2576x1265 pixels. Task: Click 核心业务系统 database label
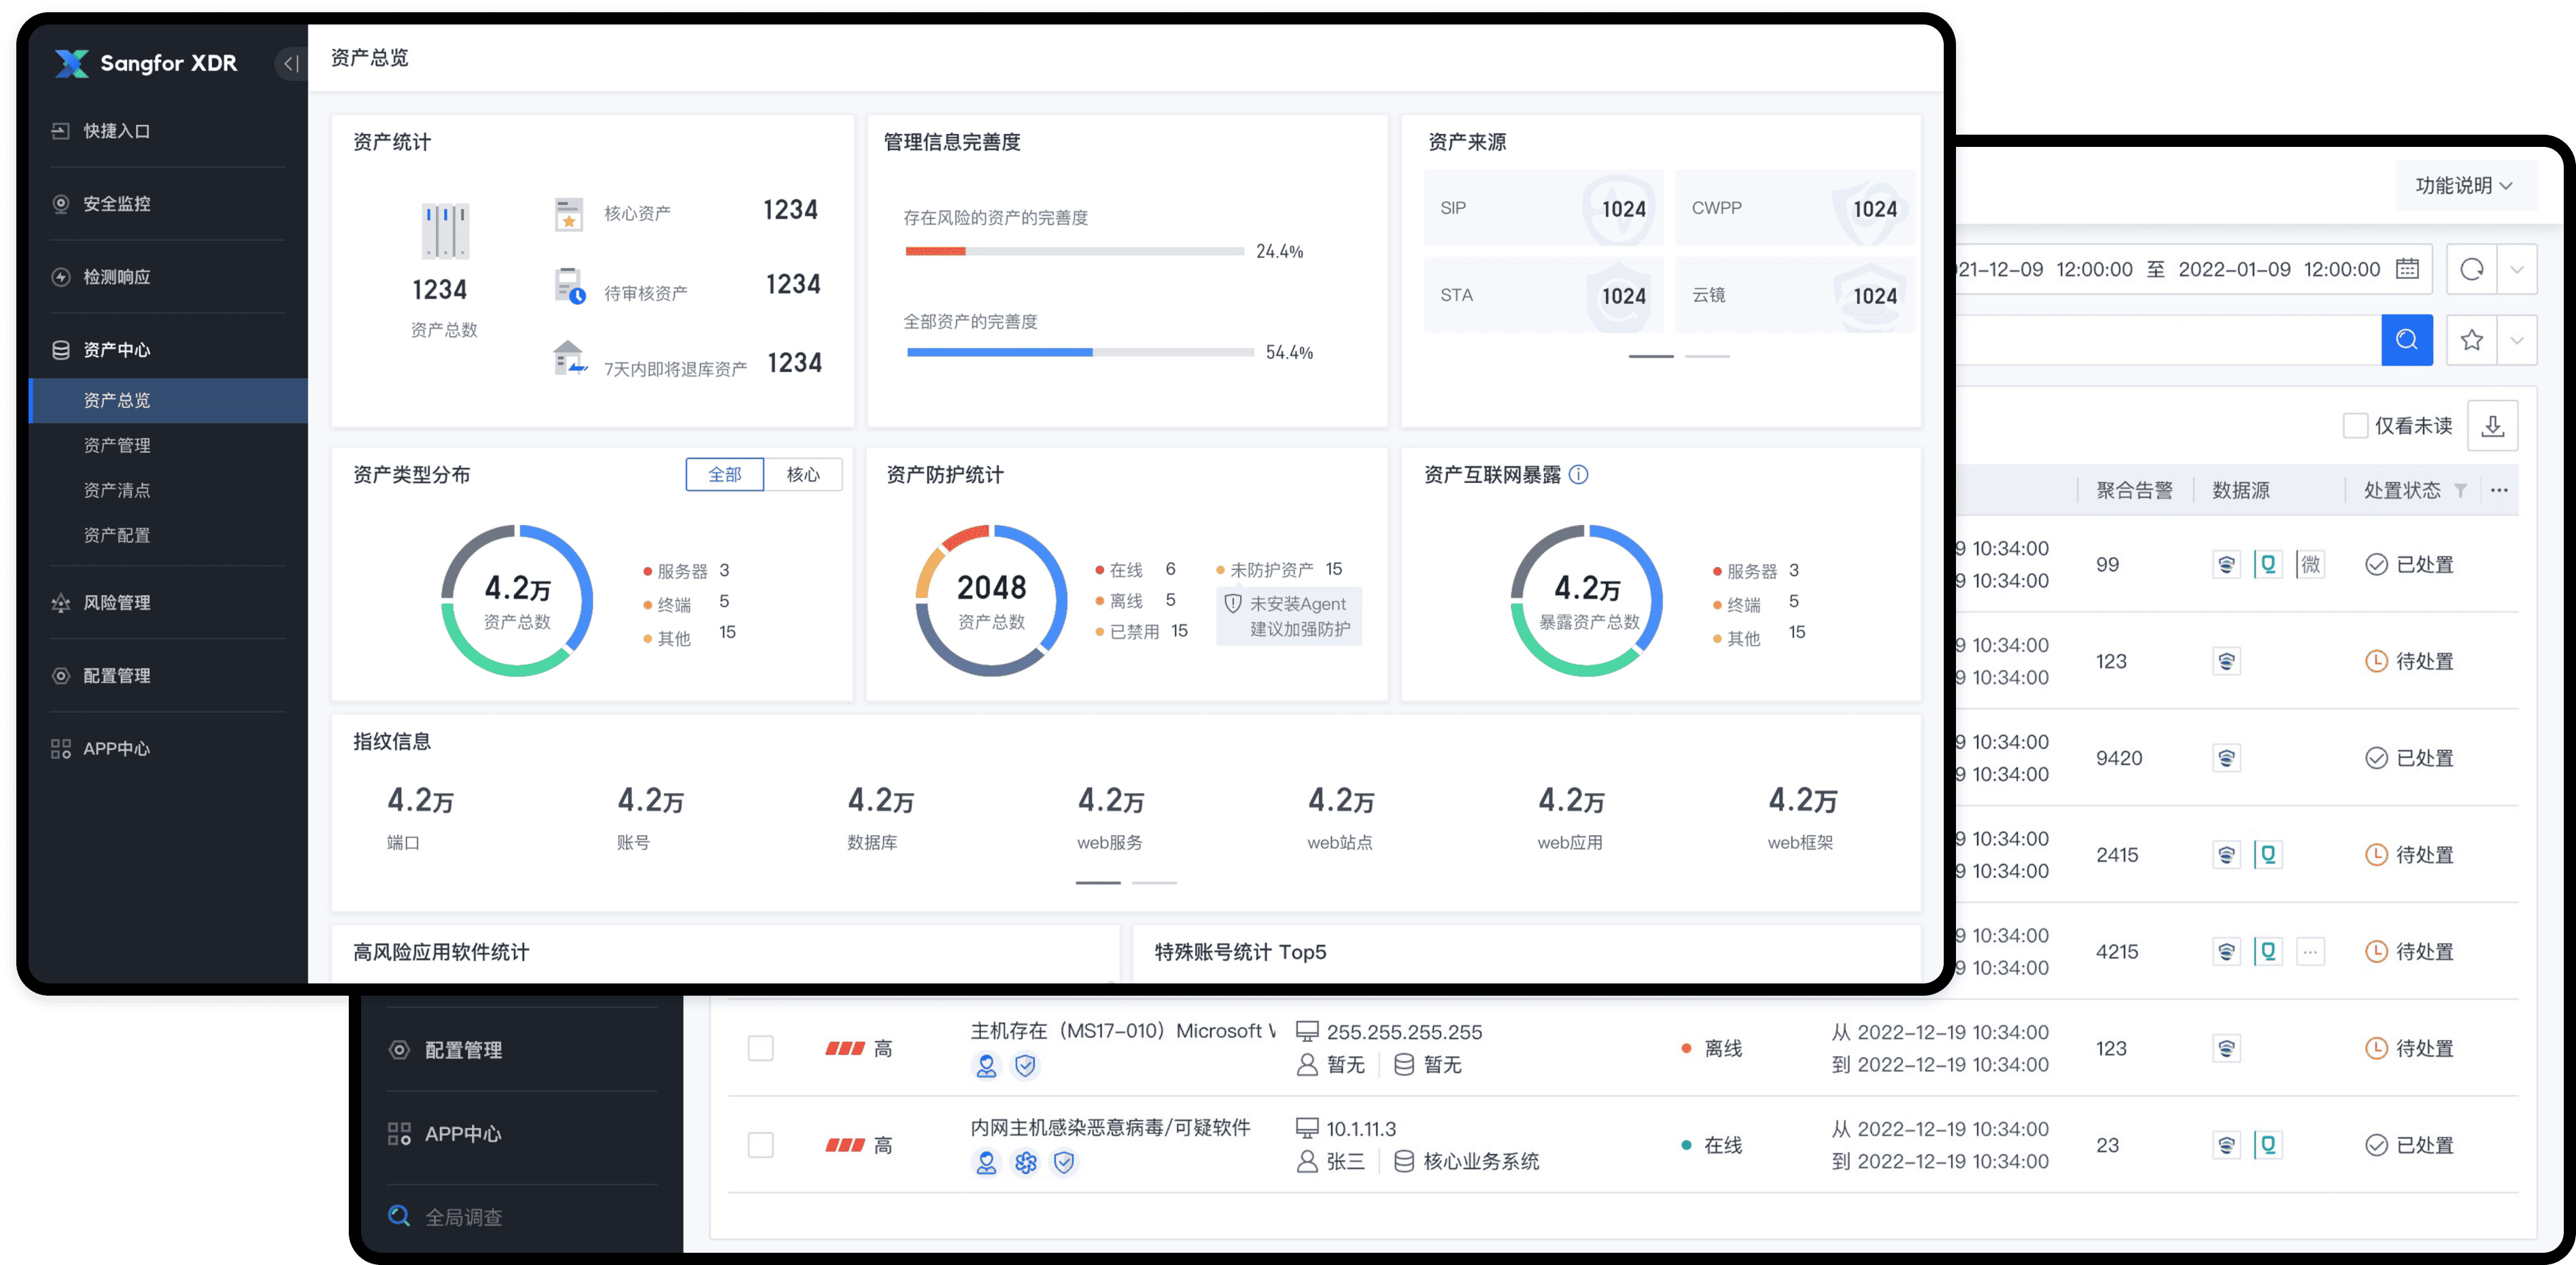(x=1481, y=1161)
